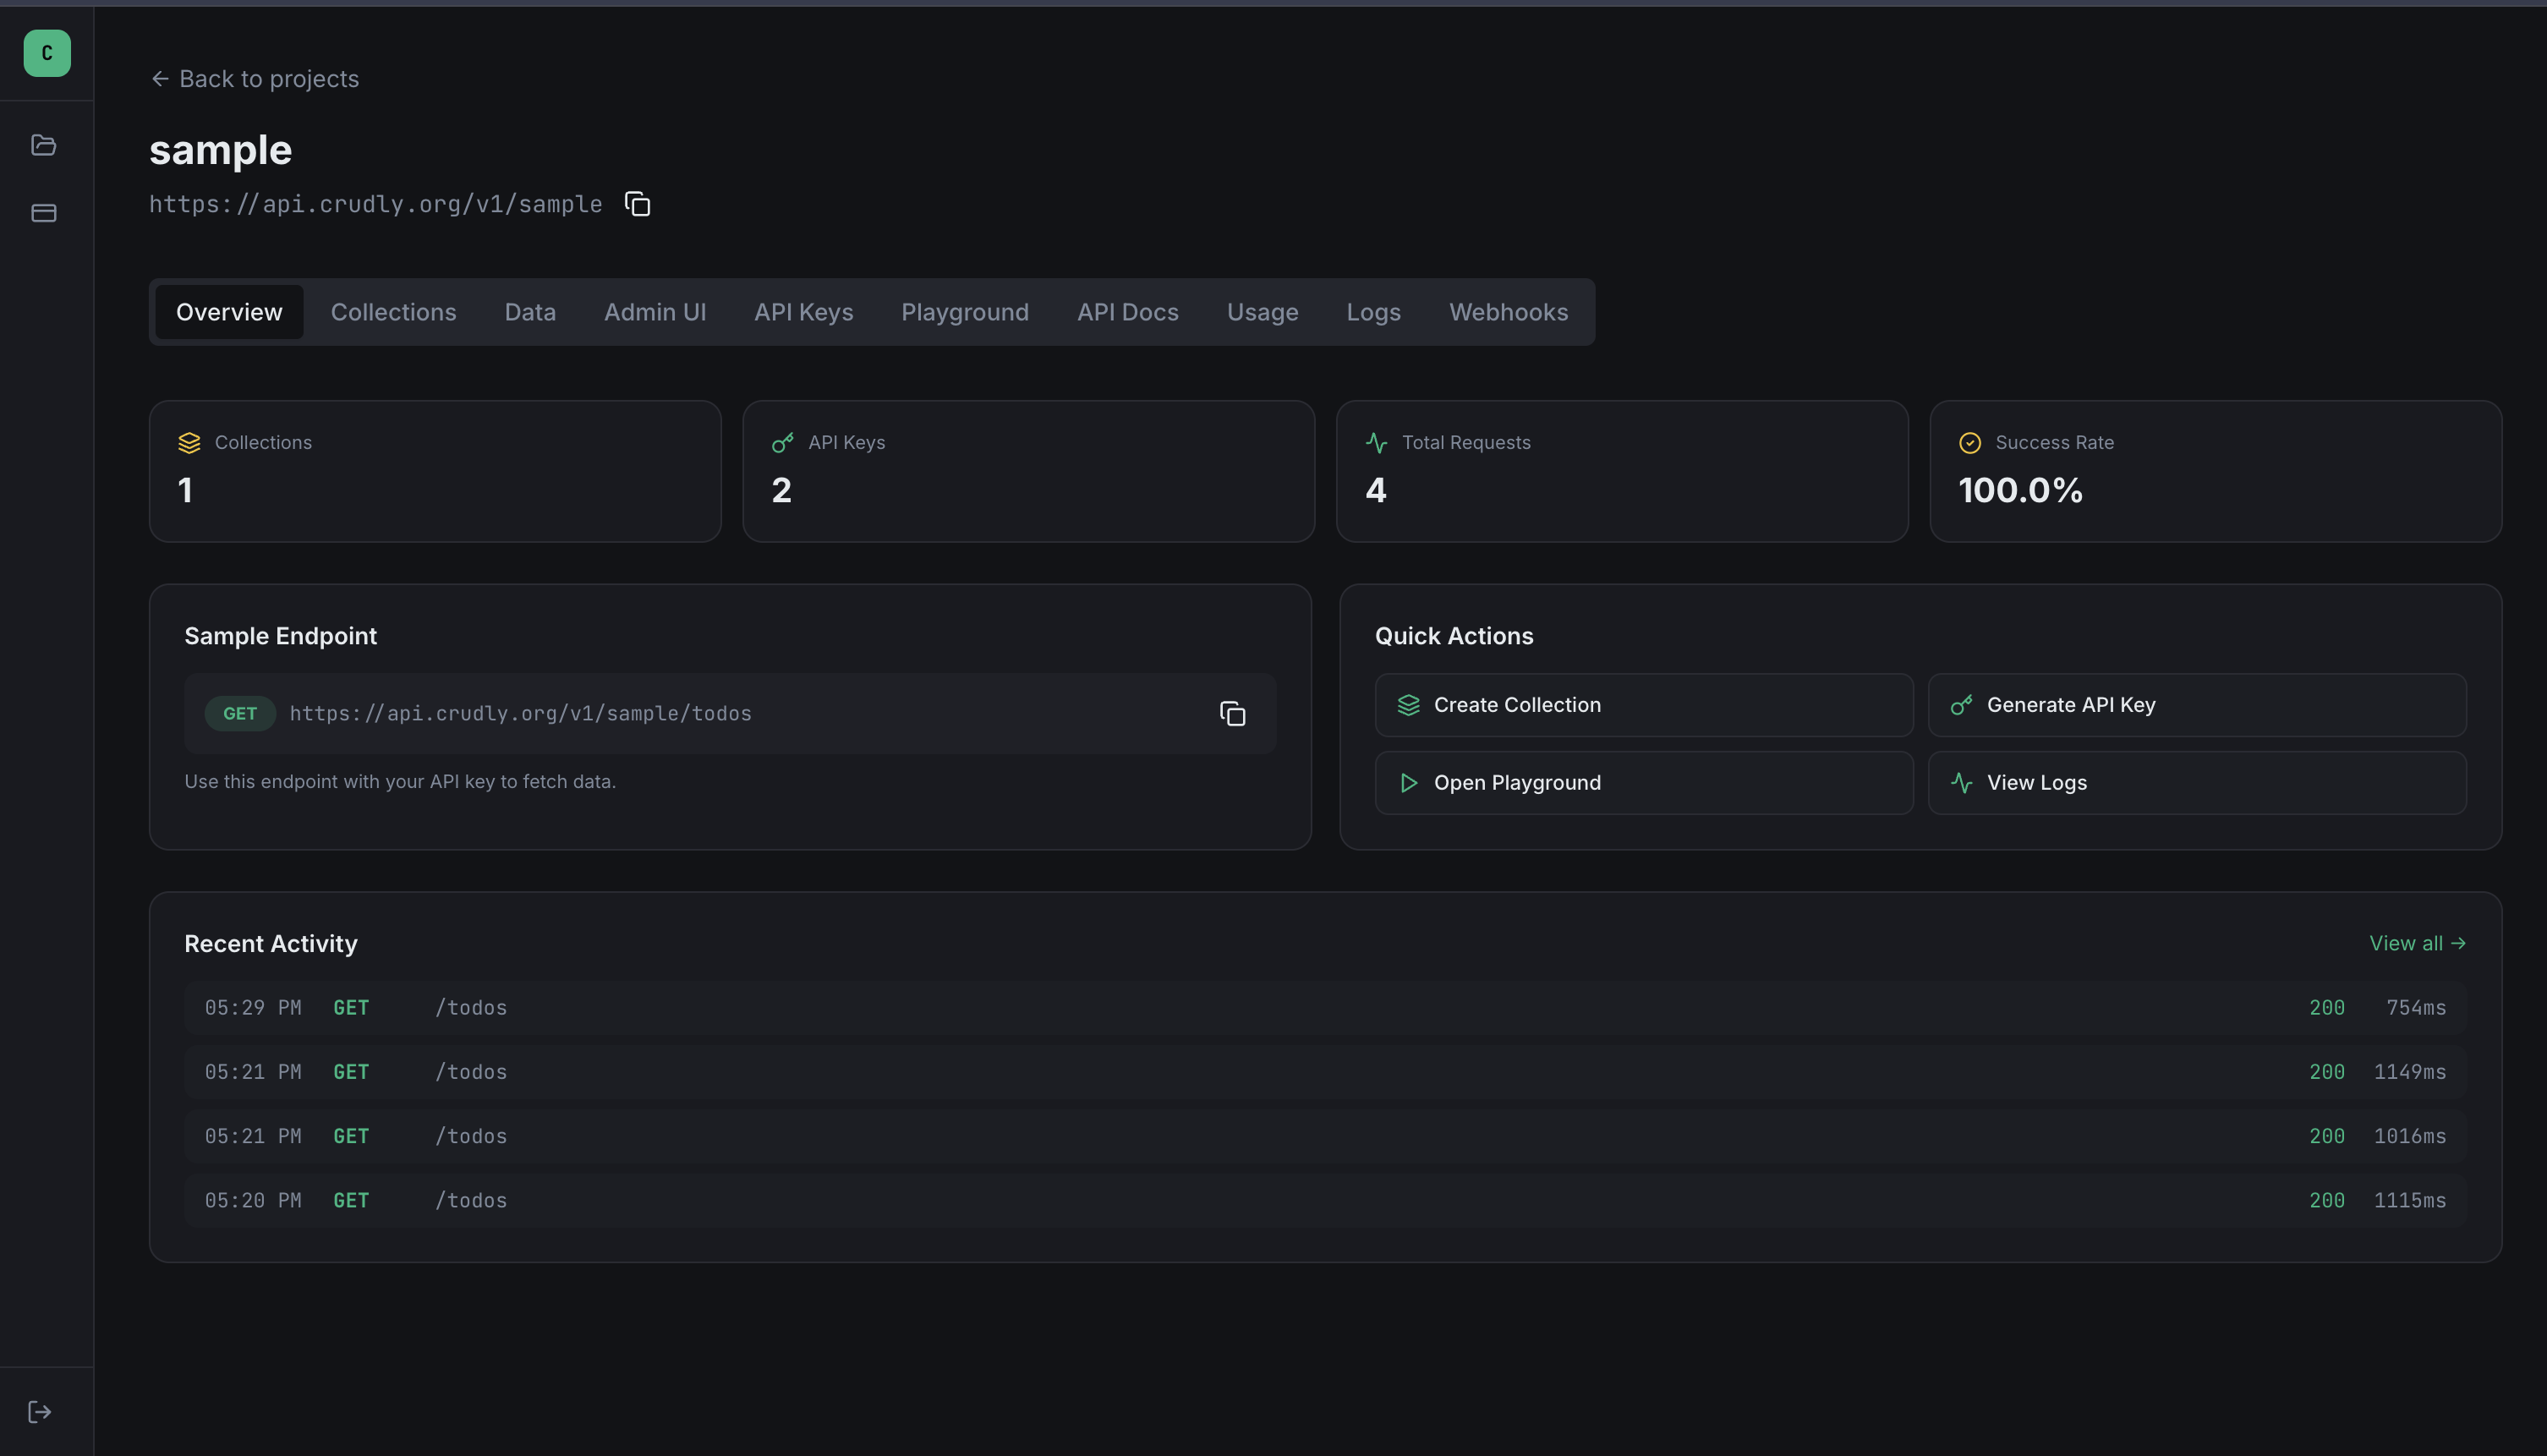2547x1456 pixels.
Task: Click the Total Requests count 4
Action: coord(1376,490)
